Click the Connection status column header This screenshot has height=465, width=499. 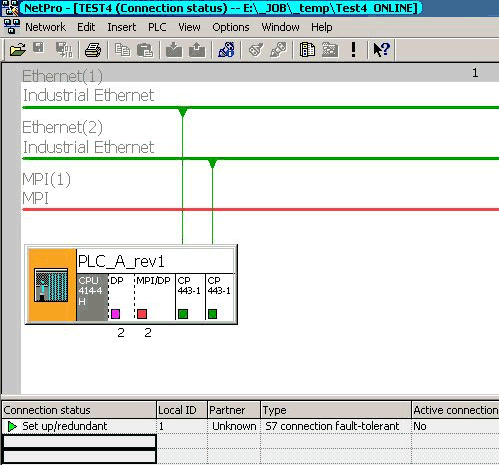(79, 410)
